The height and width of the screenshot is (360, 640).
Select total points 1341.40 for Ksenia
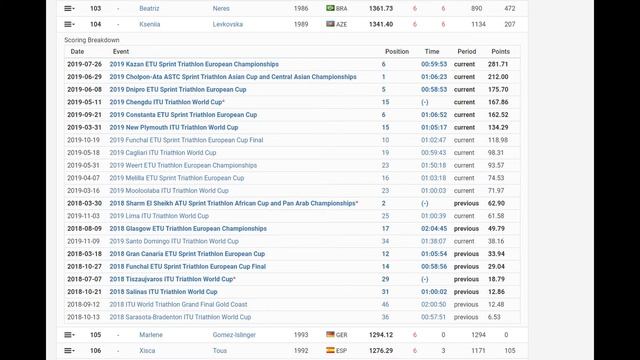pos(381,24)
